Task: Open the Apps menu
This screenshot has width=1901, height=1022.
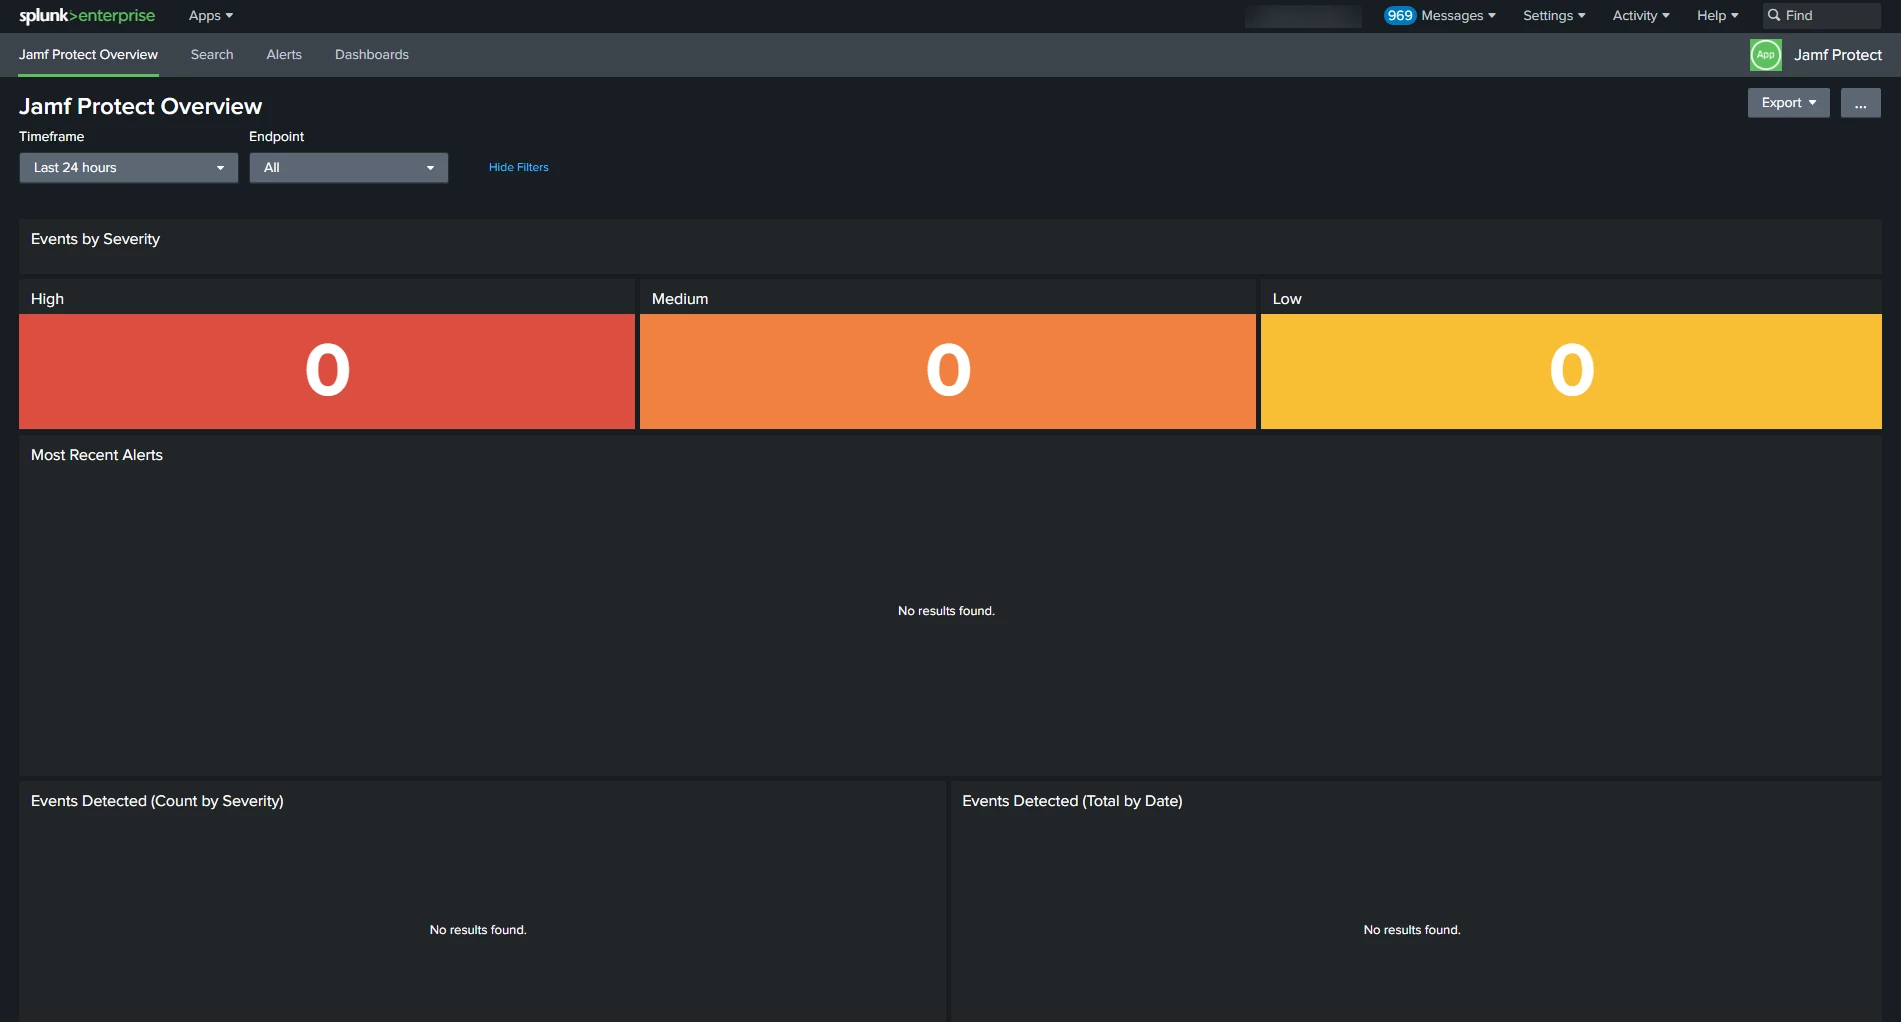Action: click(210, 15)
